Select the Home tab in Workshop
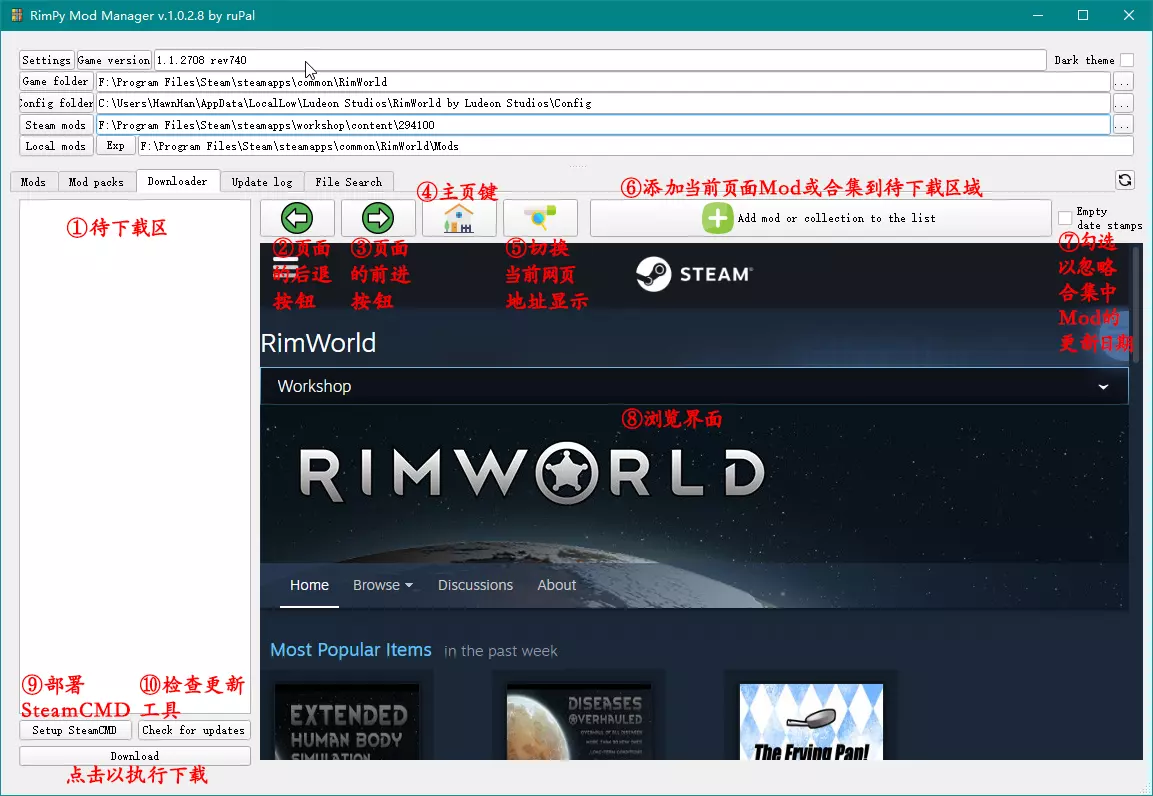This screenshot has width=1153, height=796. coord(309,585)
